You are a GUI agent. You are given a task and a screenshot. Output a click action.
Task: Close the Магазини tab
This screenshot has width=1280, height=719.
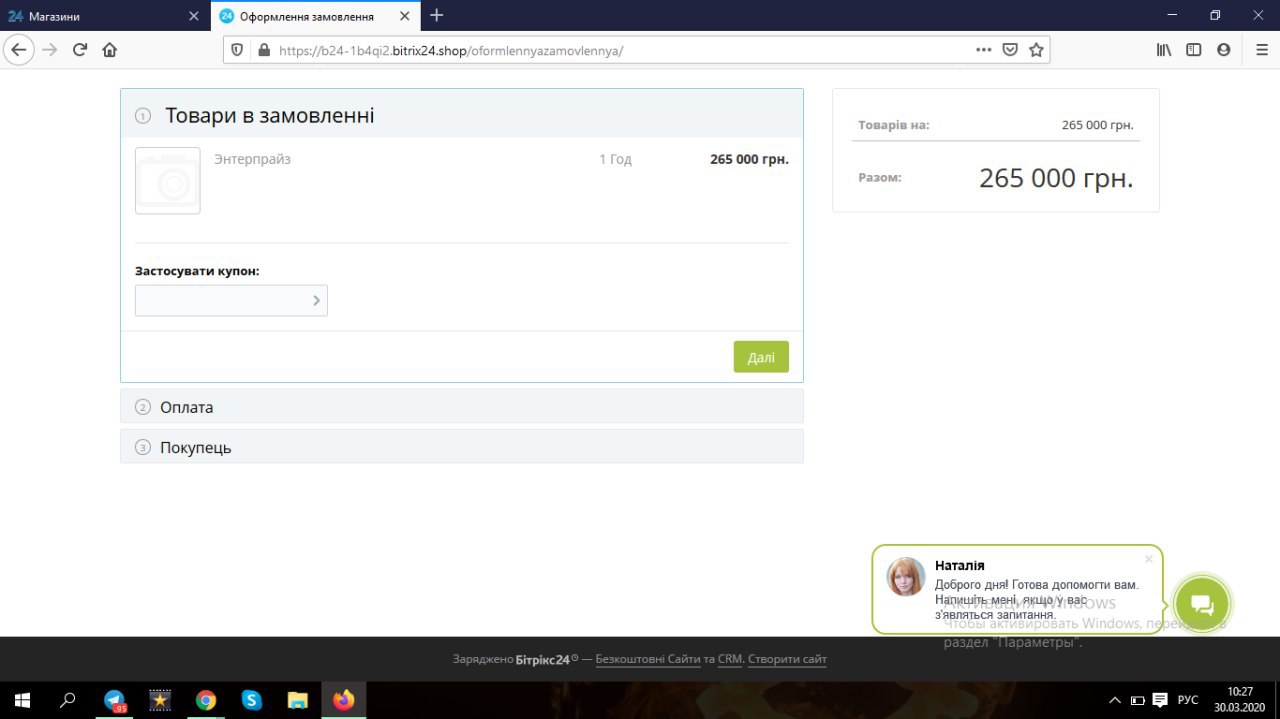(x=194, y=16)
